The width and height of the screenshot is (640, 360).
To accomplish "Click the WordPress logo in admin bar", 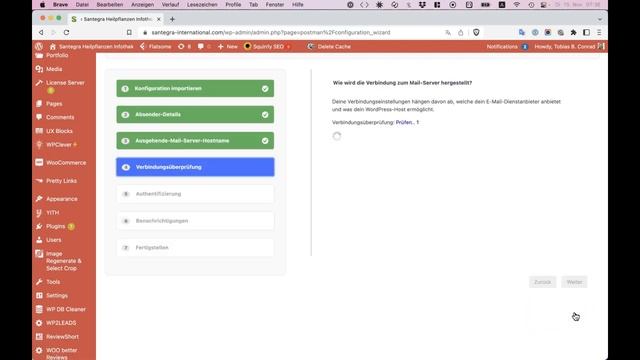I will coord(39,47).
